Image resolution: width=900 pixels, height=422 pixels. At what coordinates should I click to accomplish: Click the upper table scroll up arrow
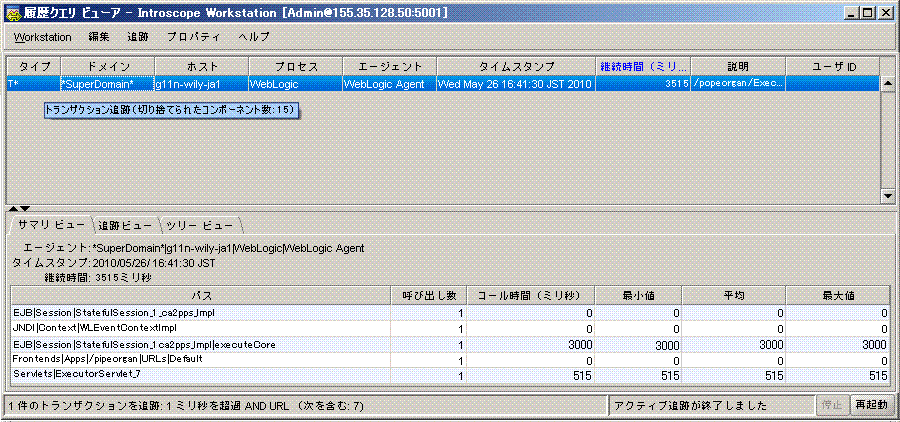point(887,84)
